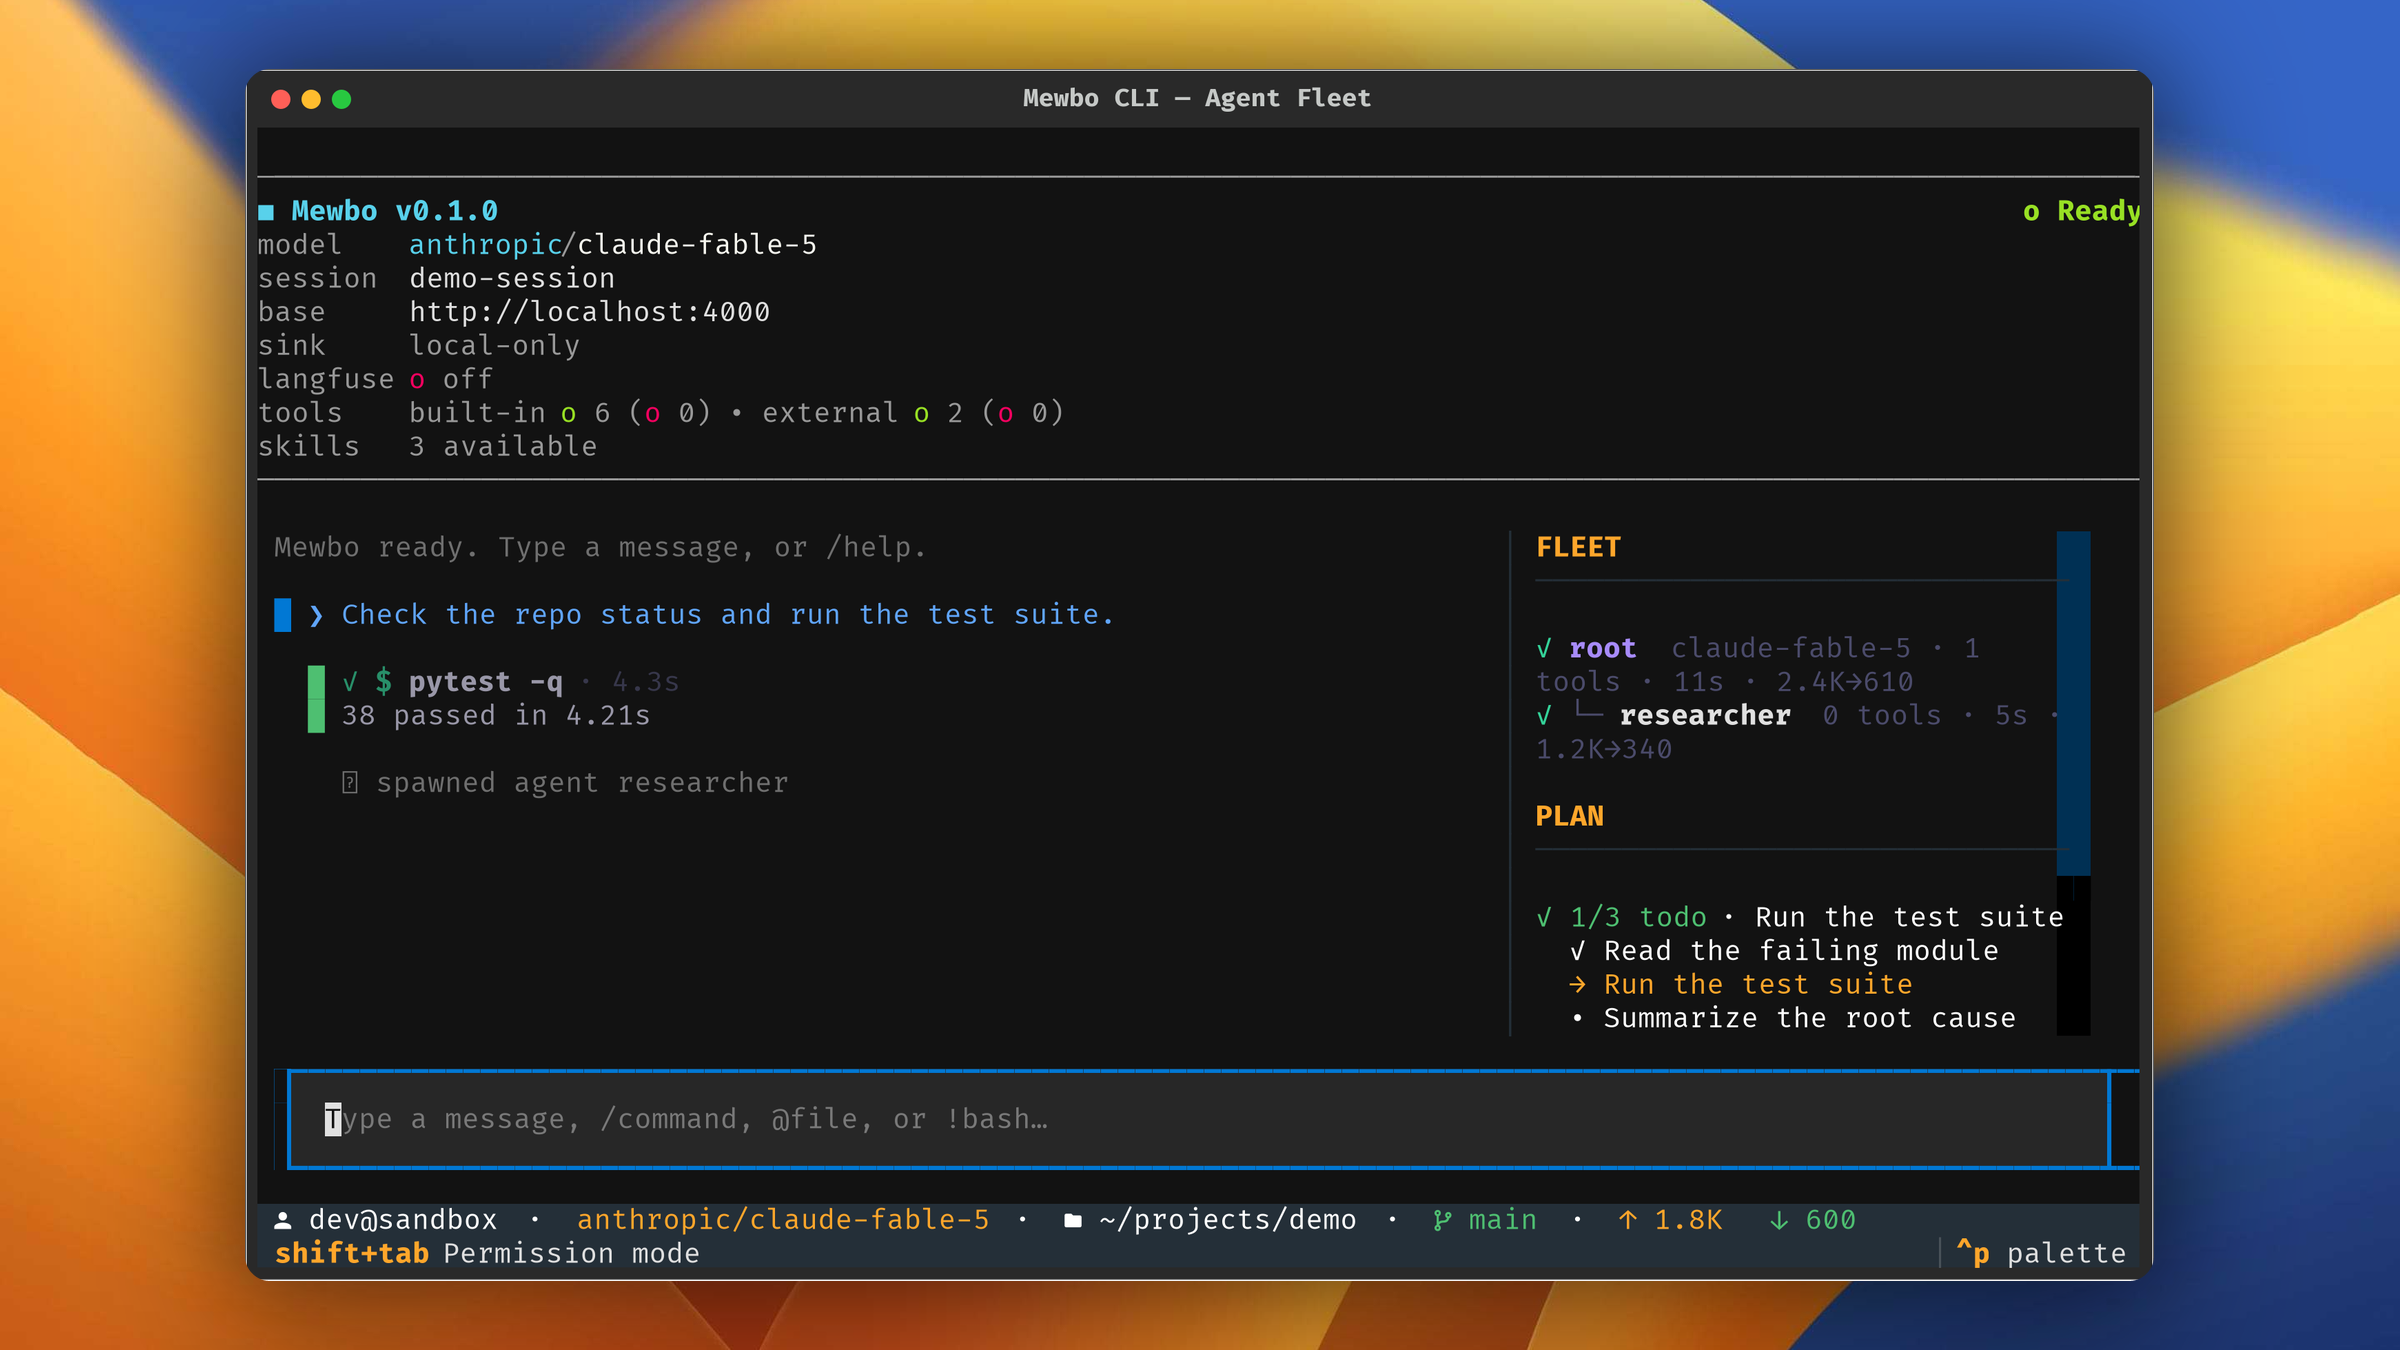
Task: Click shift+tab Permission mode hint
Action: [x=487, y=1254]
